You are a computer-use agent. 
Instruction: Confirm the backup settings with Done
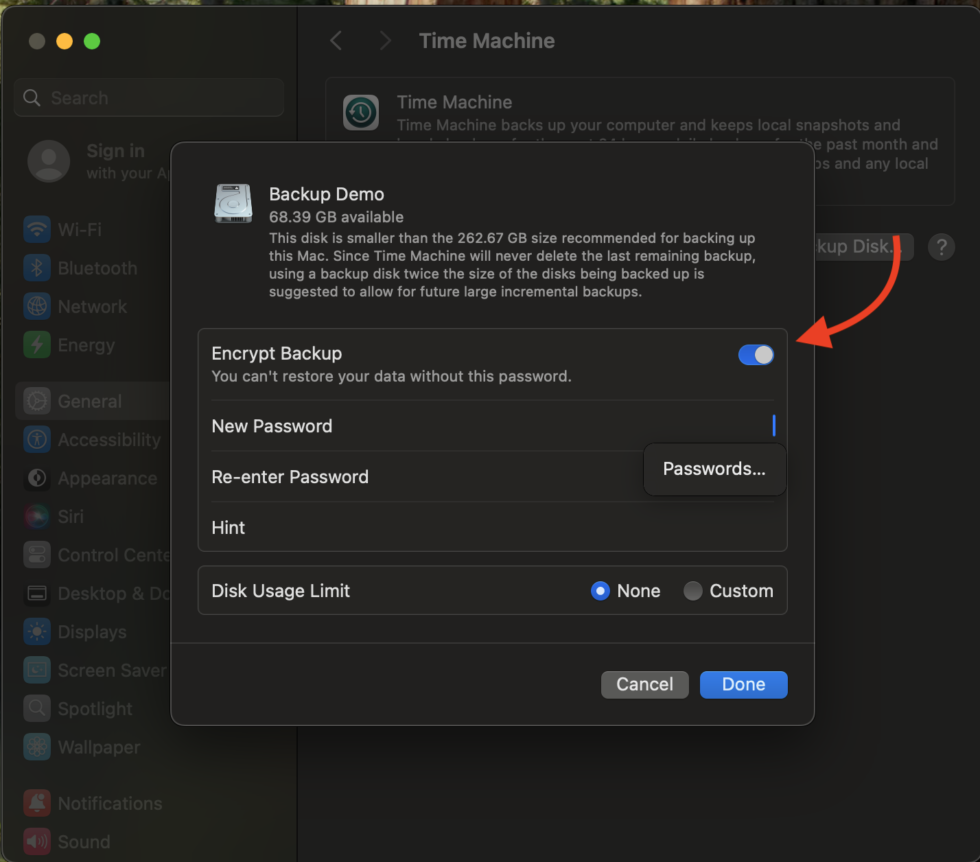[743, 684]
